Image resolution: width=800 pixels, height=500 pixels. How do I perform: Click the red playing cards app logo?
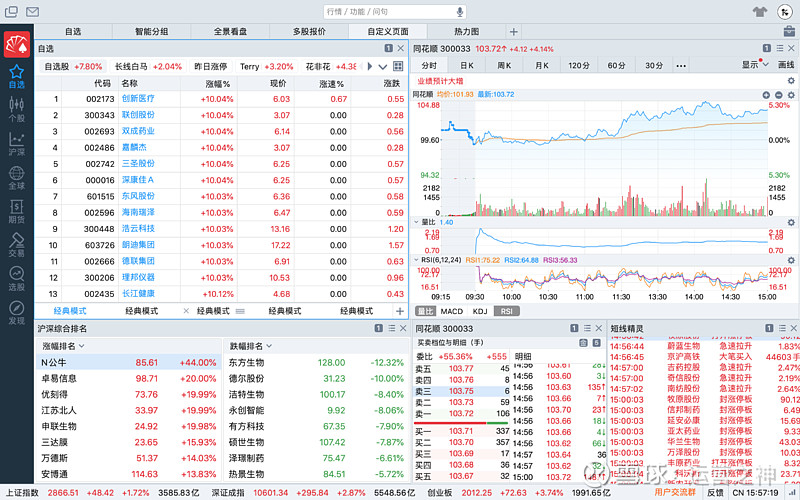[x=17, y=44]
